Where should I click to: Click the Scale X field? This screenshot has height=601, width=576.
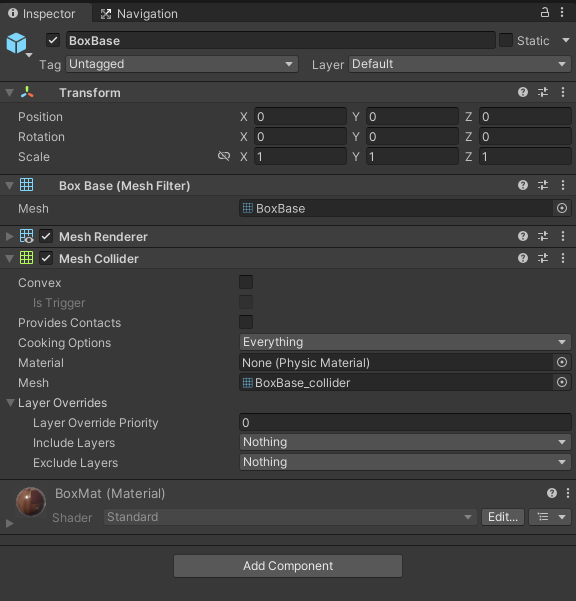point(300,156)
